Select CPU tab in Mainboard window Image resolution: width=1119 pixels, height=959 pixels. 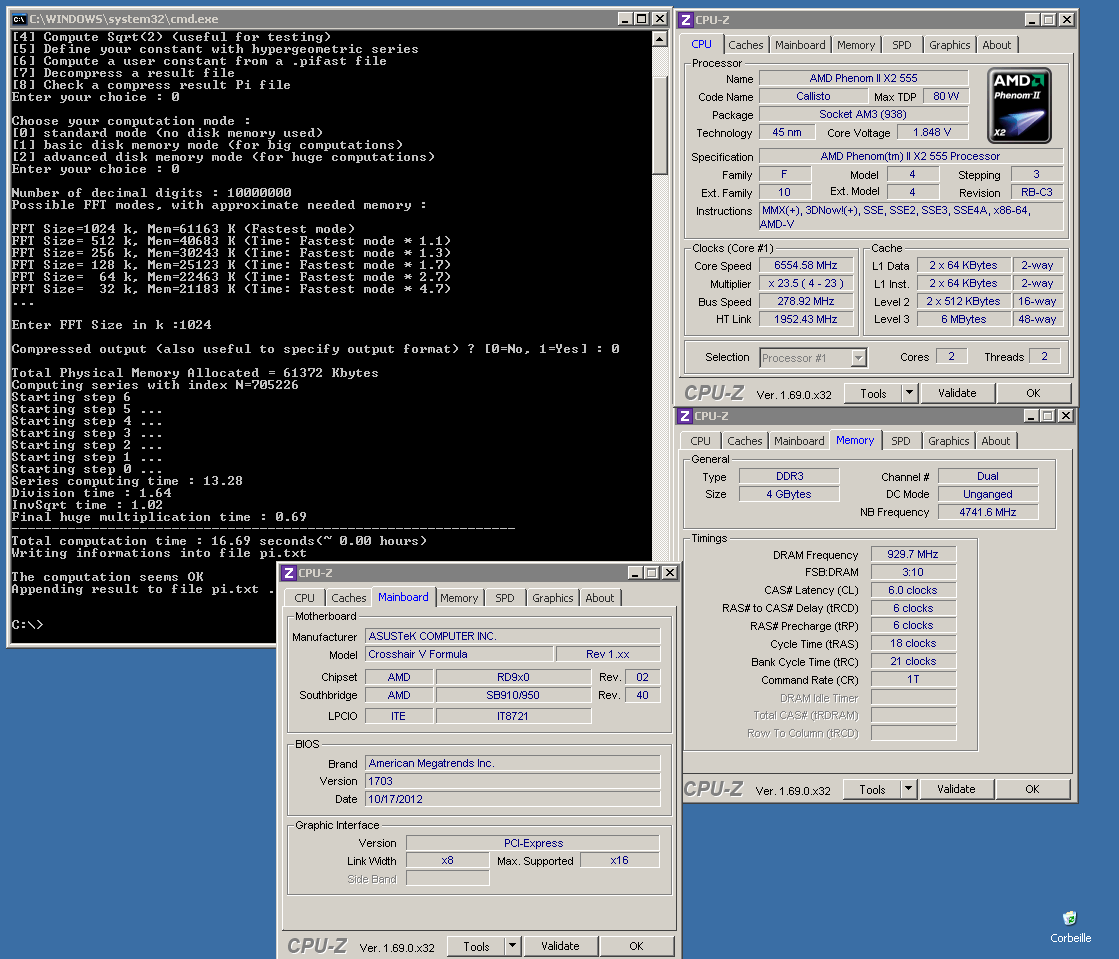[x=304, y=598]
